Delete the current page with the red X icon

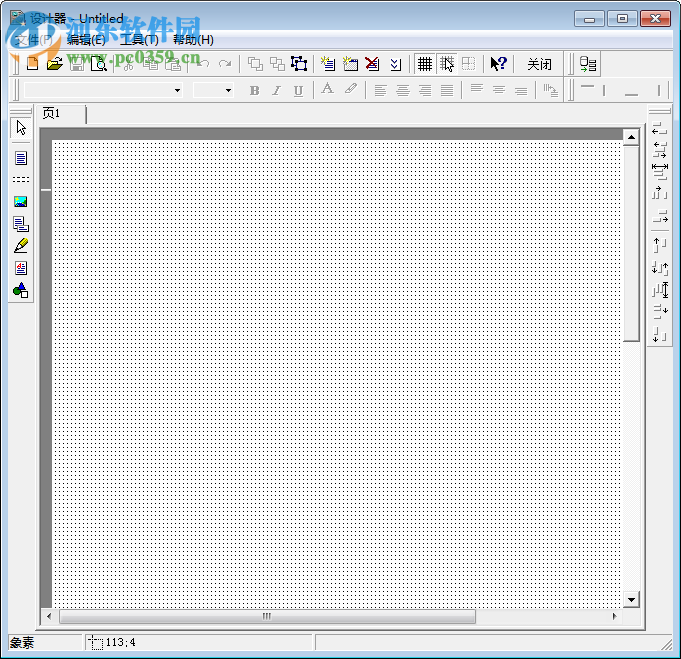point(372,64)
